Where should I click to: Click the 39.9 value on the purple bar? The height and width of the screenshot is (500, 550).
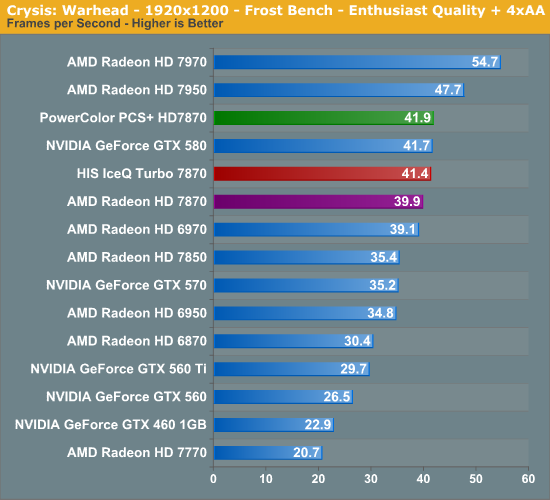(x=407, y=201)
